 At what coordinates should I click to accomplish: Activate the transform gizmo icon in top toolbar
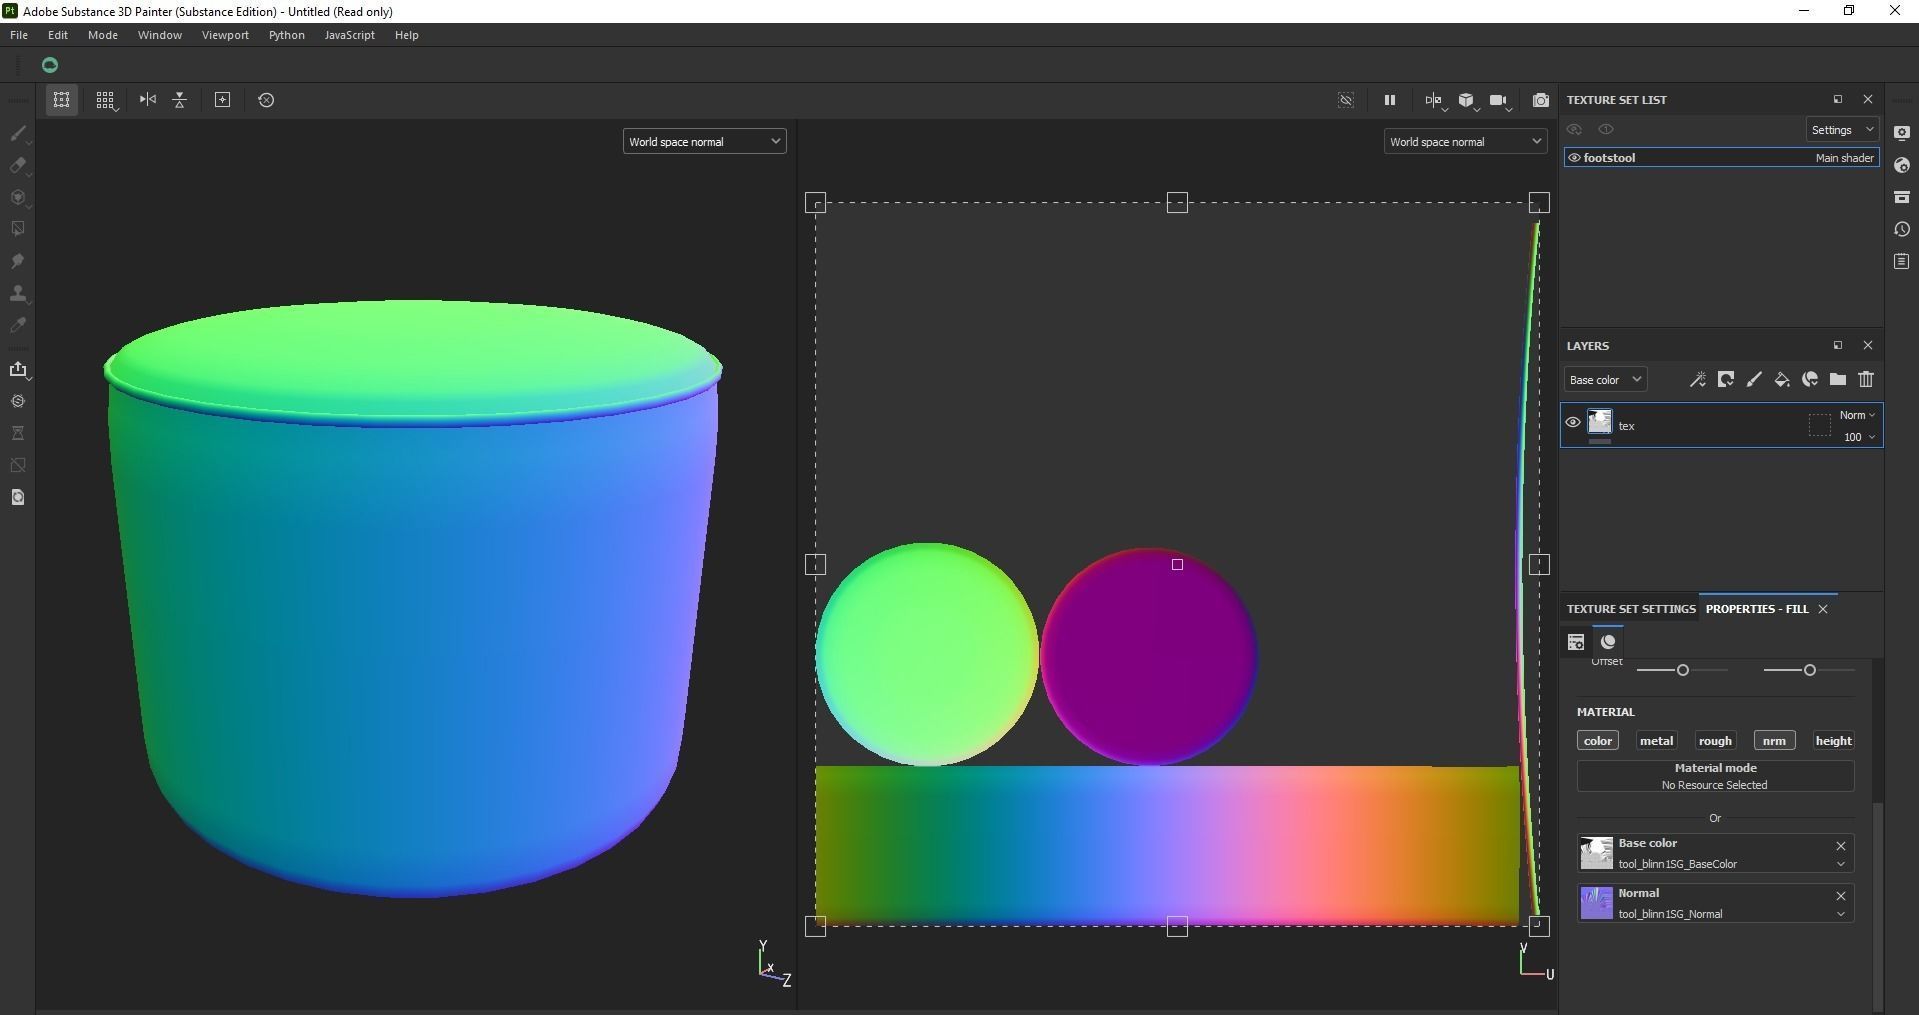click(x=61, y=100)
